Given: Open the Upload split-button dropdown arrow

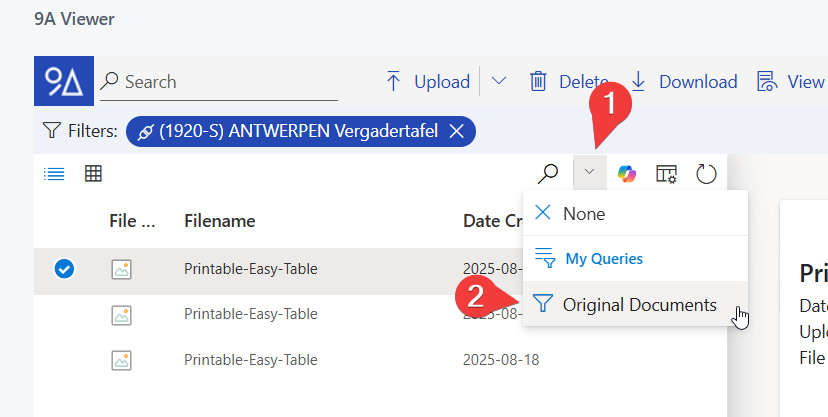Looking at the screenshot, I should coord(498,82).
